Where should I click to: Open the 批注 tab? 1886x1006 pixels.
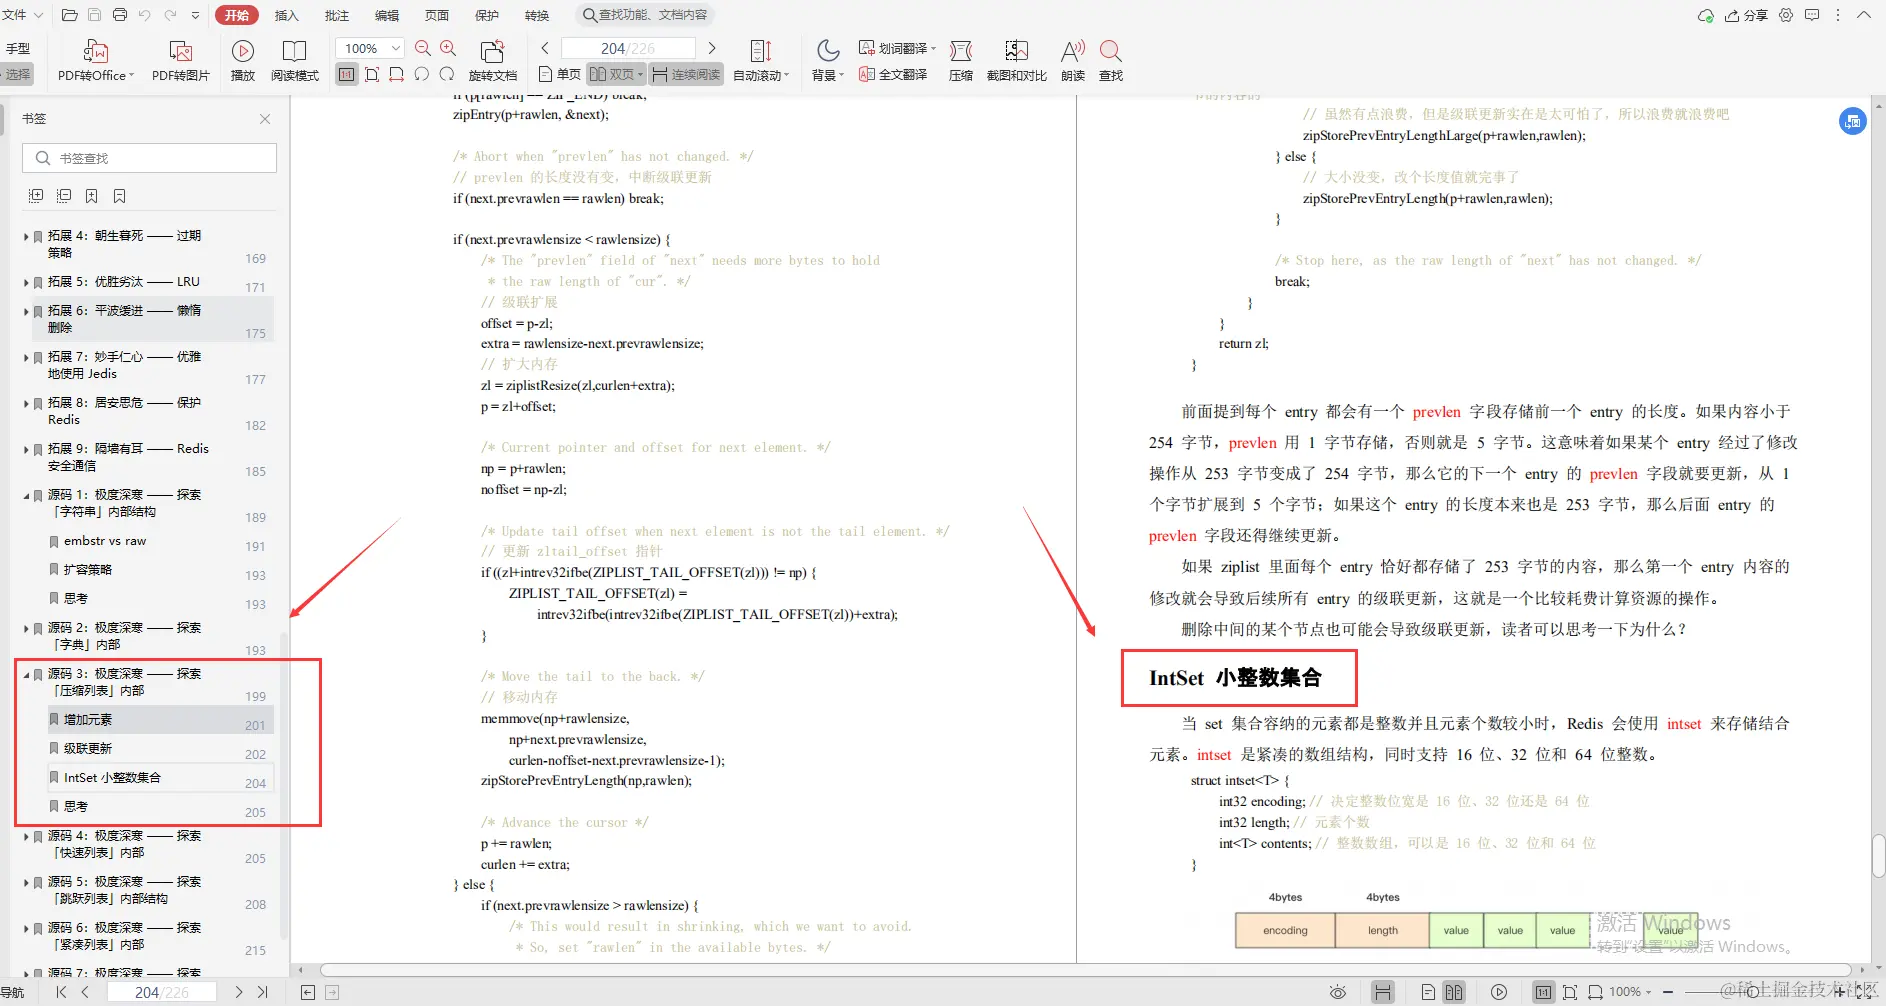point(336,15)
